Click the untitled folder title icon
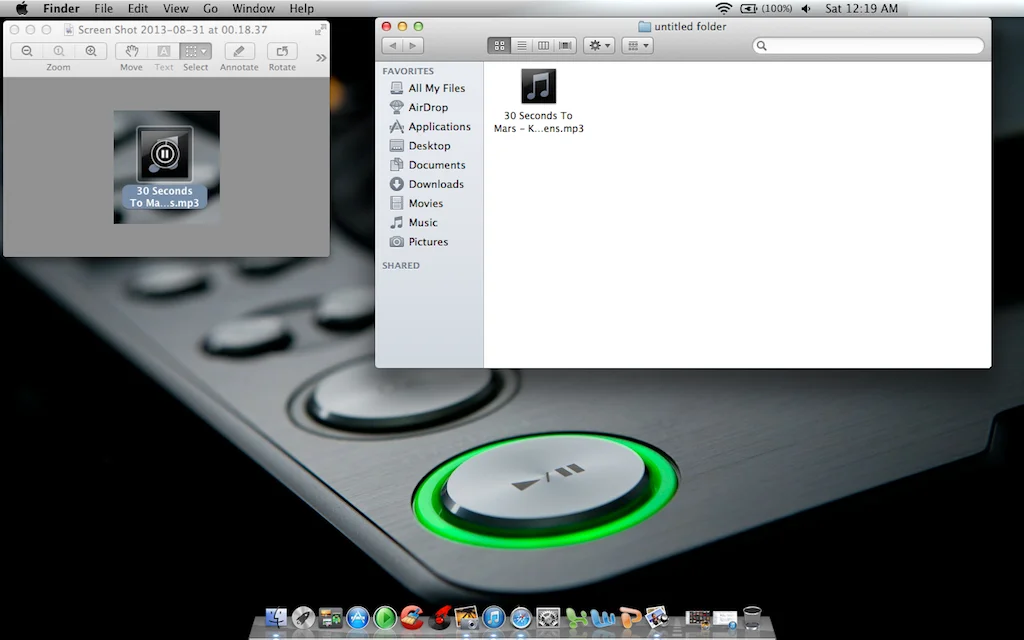 (x=645, y=27)
